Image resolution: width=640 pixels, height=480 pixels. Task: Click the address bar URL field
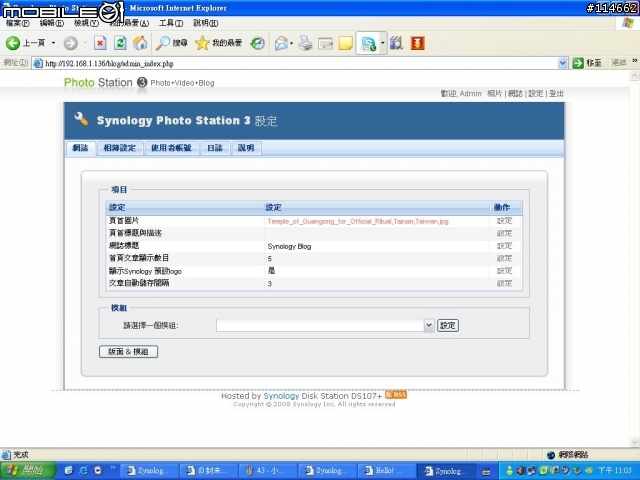[x=300, y=63]
